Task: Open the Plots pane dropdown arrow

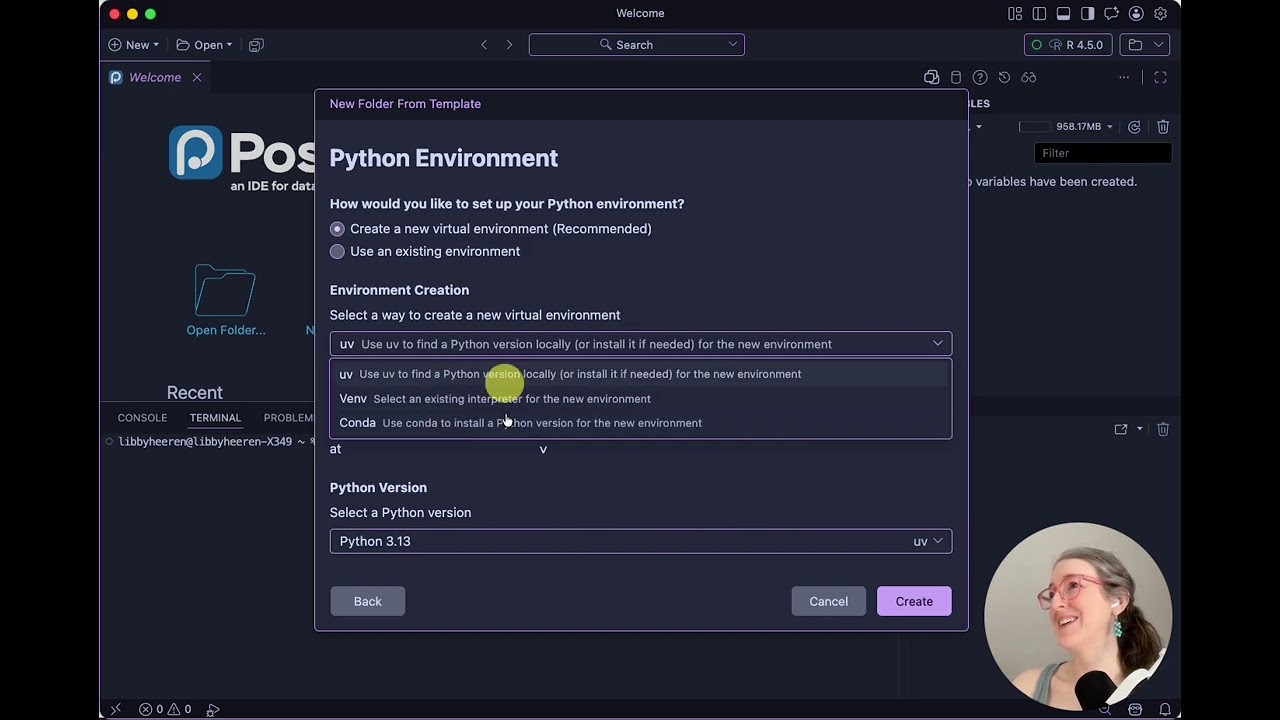Action: pos(1139,429)
